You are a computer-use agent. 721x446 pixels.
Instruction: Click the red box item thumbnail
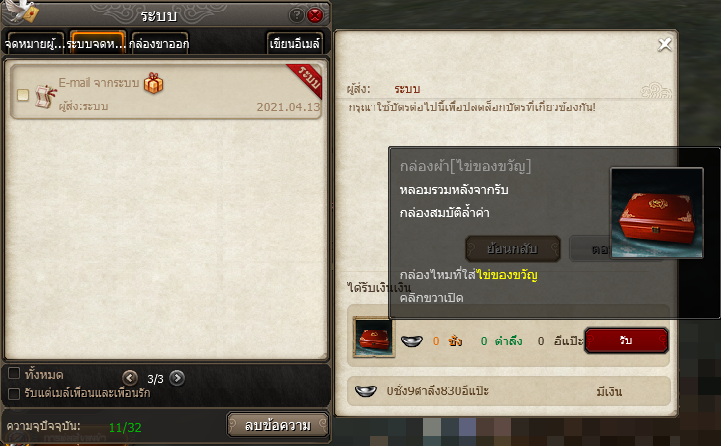[x=373, y=337]
